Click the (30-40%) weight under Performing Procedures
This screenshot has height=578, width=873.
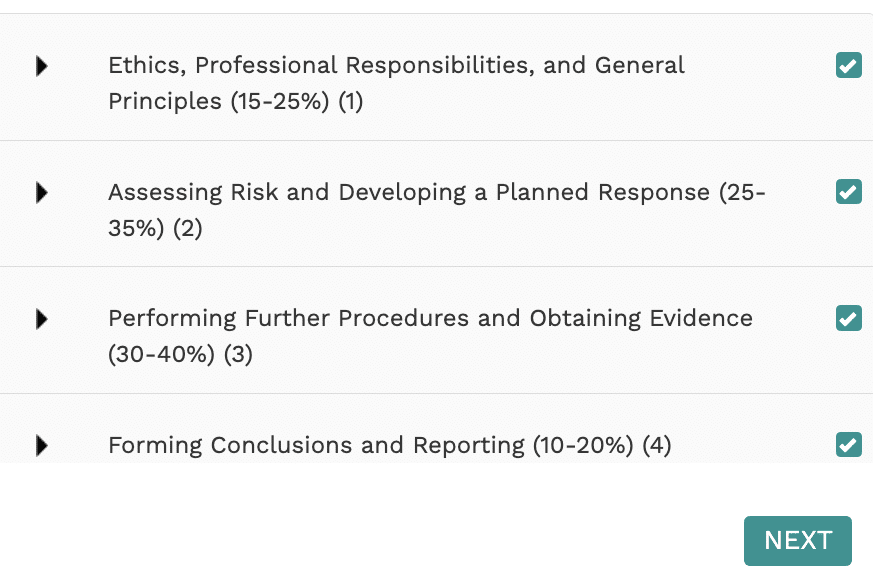pos(162,355)
